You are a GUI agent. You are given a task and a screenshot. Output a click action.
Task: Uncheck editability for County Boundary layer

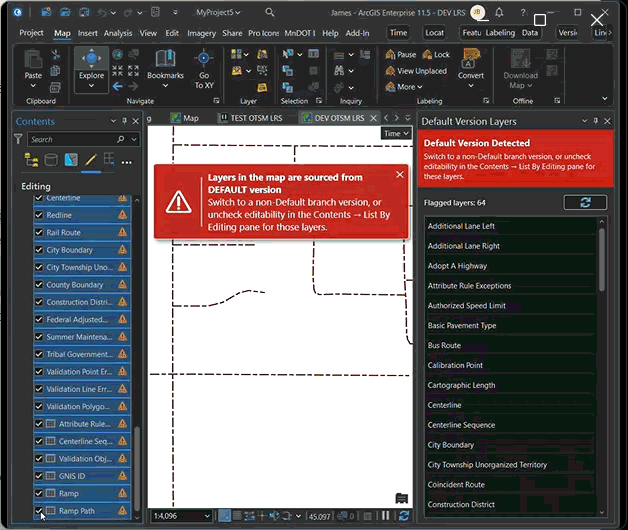pos(39,284)
